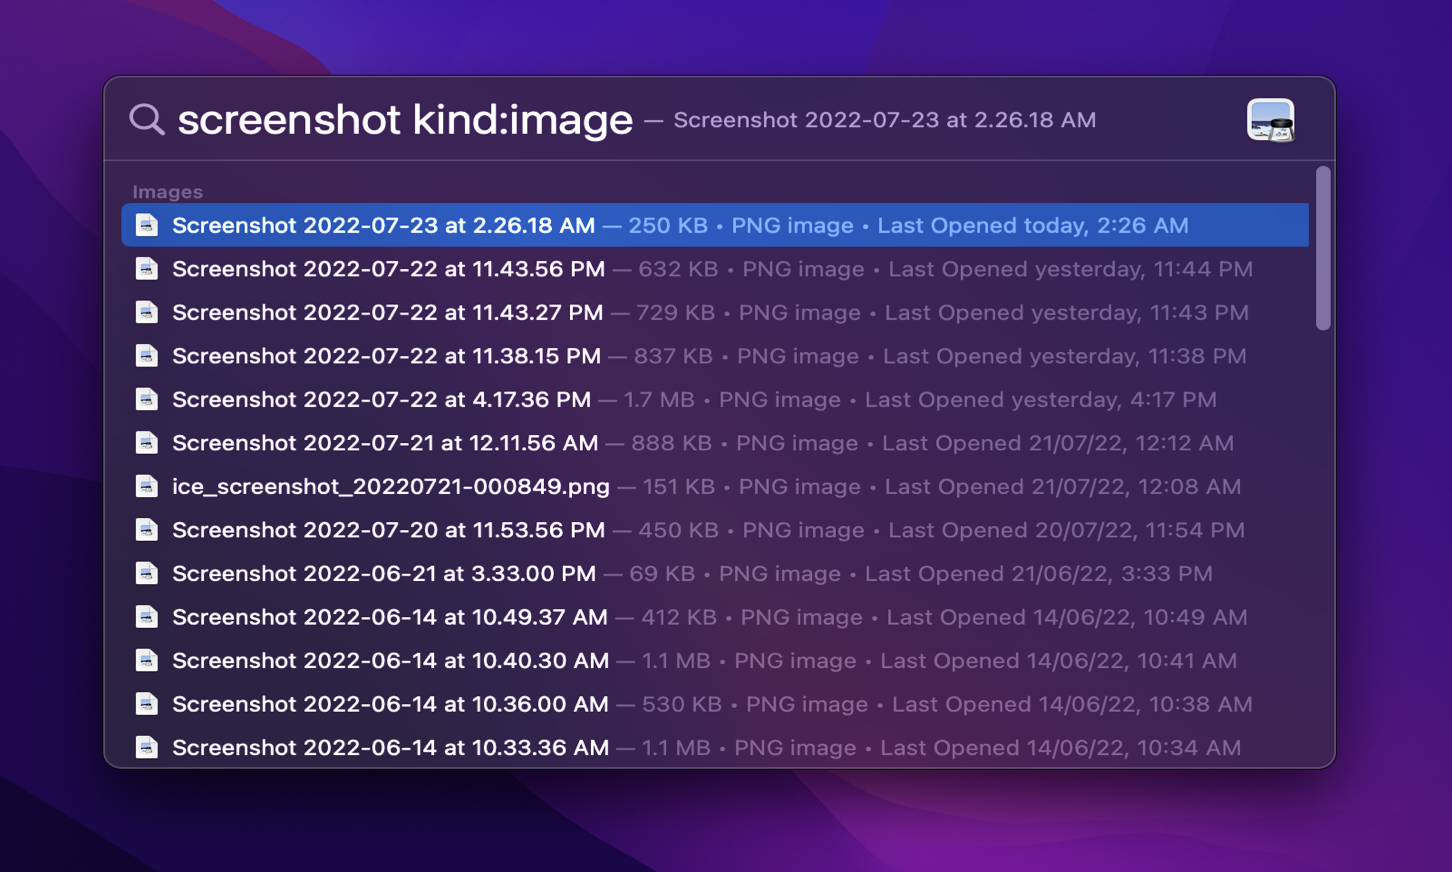Select Screenshot 2022-06-14 at 10.40.30 AM result

pyautogui.click(x=715, y=660)
